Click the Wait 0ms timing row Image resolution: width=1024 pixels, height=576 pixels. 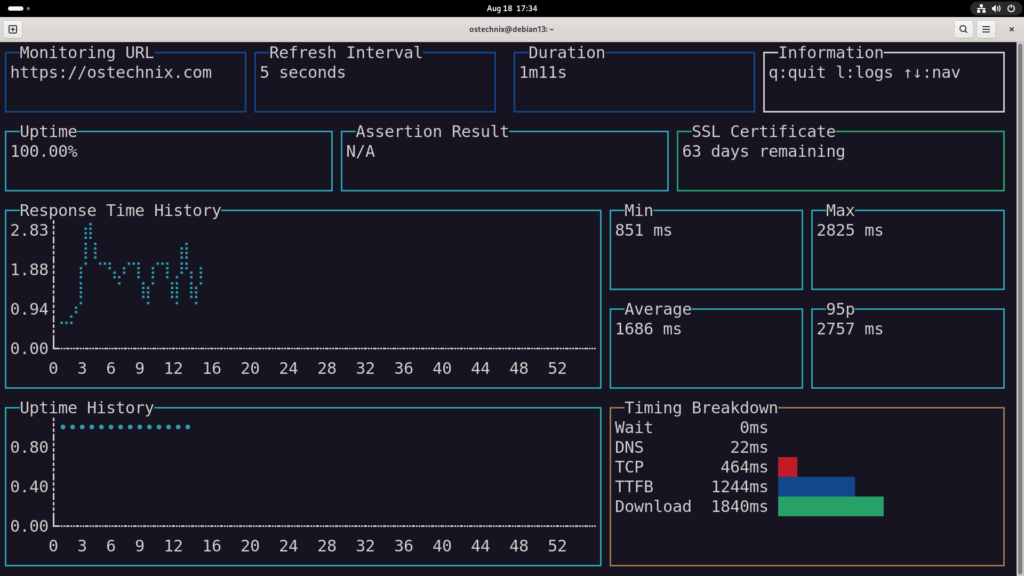coord(691,428)
